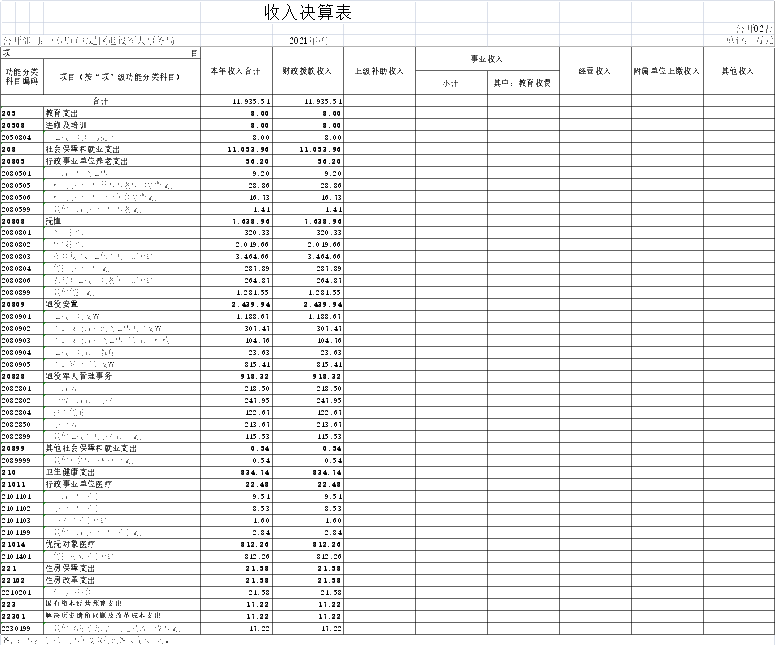The image size is (775, 645).
Task: Select code cell 2101103
Action: pyautogui.click(x=22, y=520)
